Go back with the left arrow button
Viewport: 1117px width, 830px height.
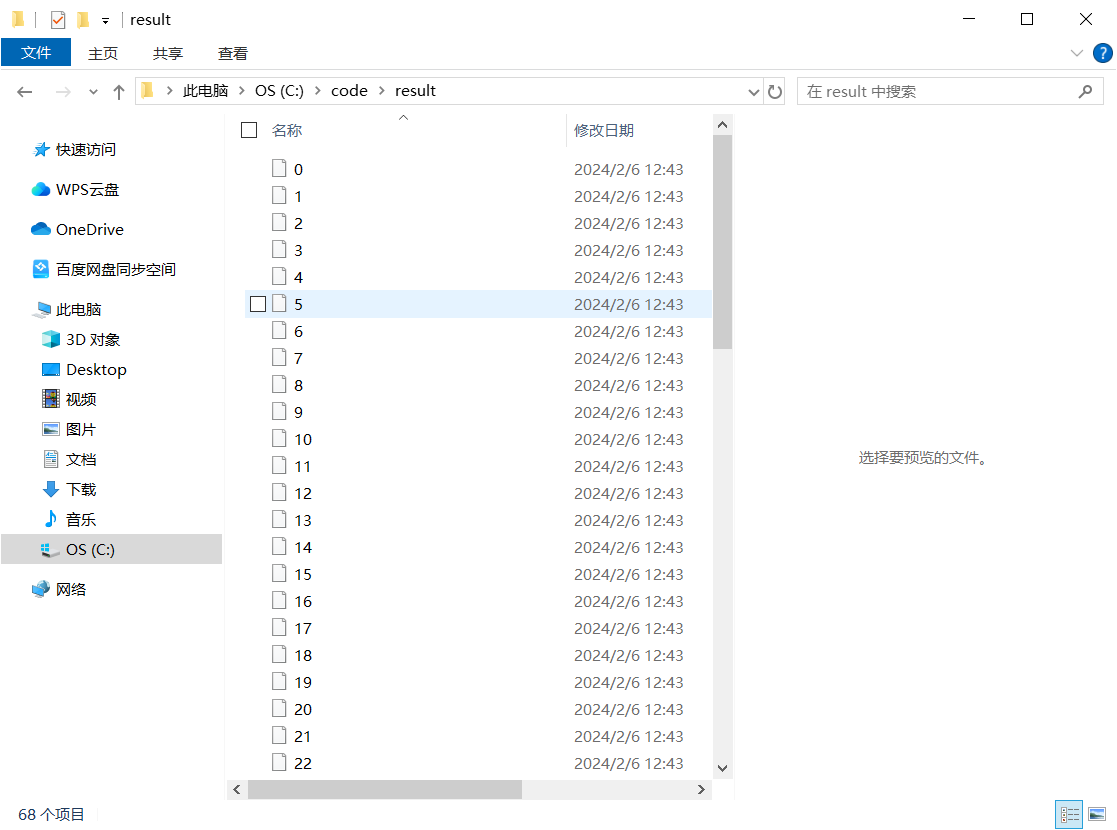pyautogui.click(x=25, y=92)
